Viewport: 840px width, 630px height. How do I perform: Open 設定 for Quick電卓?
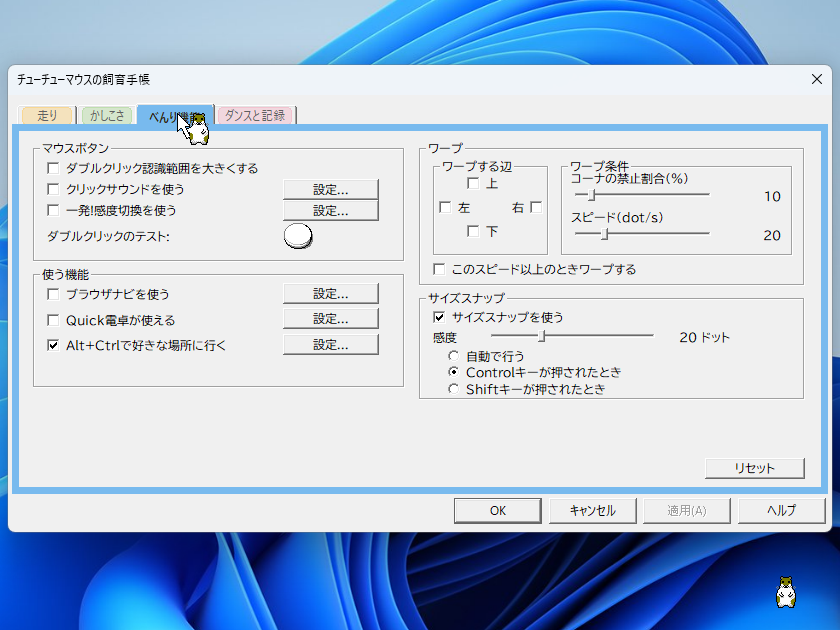pos(331,319)
